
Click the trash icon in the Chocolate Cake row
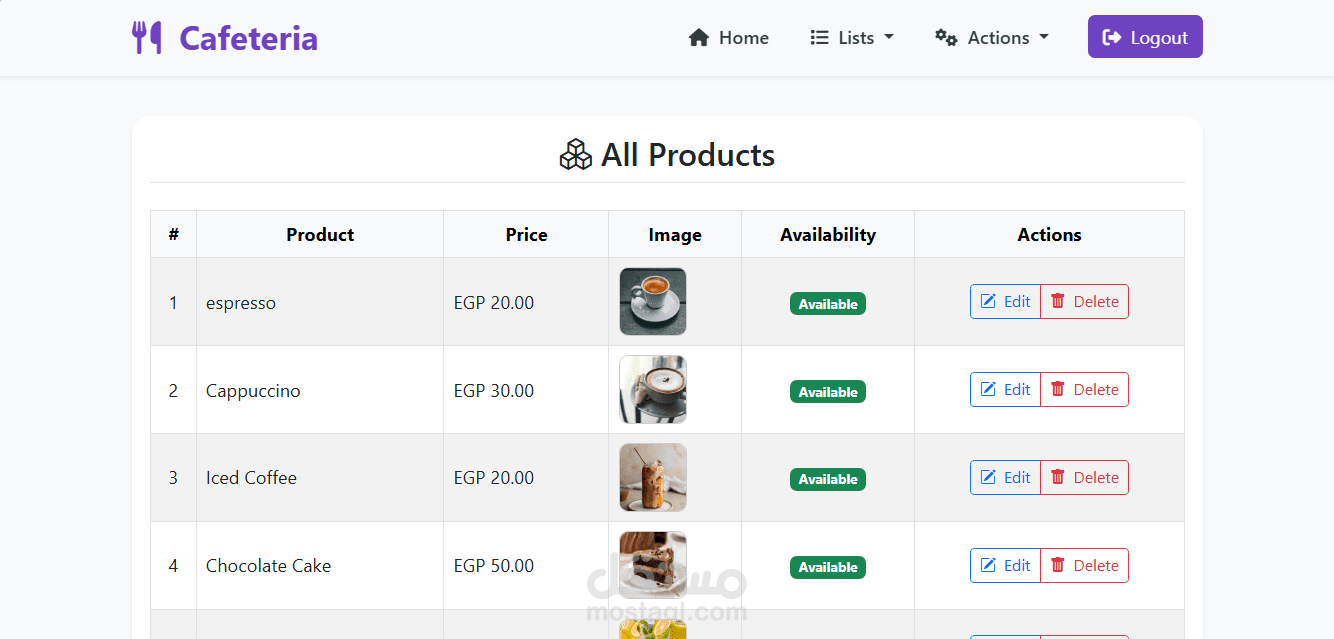(x=1058, y=566)
